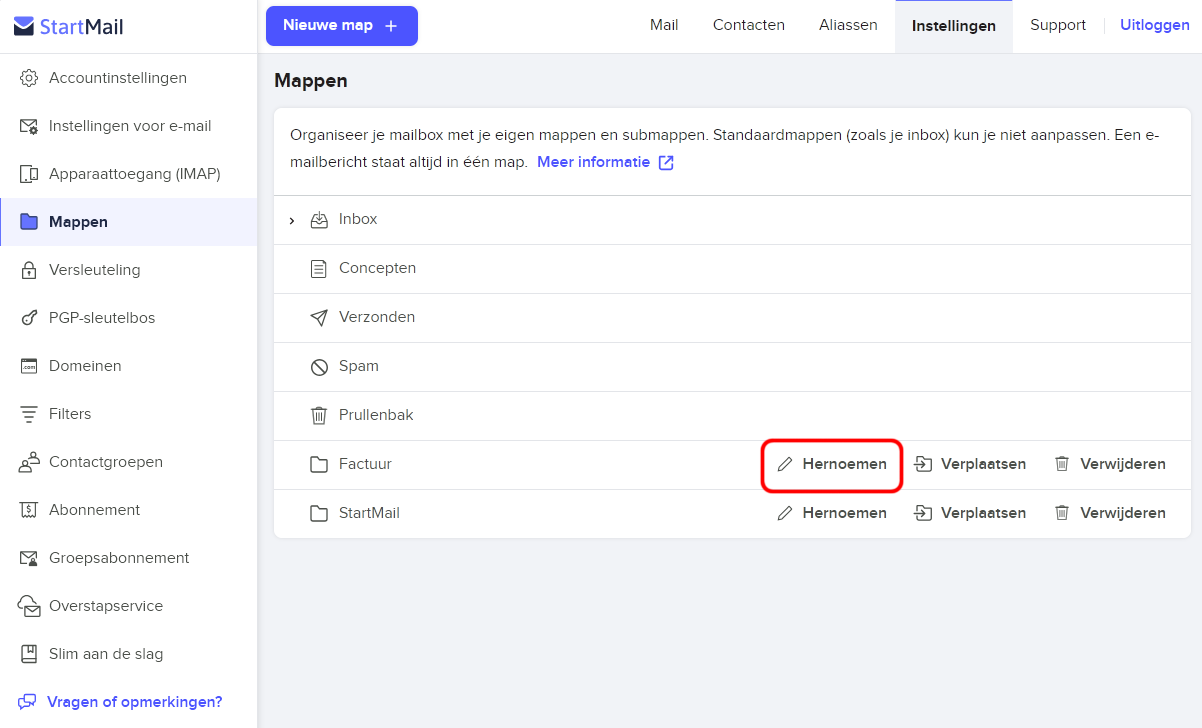Click the pencil icon to rename the Factuur folder
This screenshot has height=728, width=1202.
click(785, 464)
